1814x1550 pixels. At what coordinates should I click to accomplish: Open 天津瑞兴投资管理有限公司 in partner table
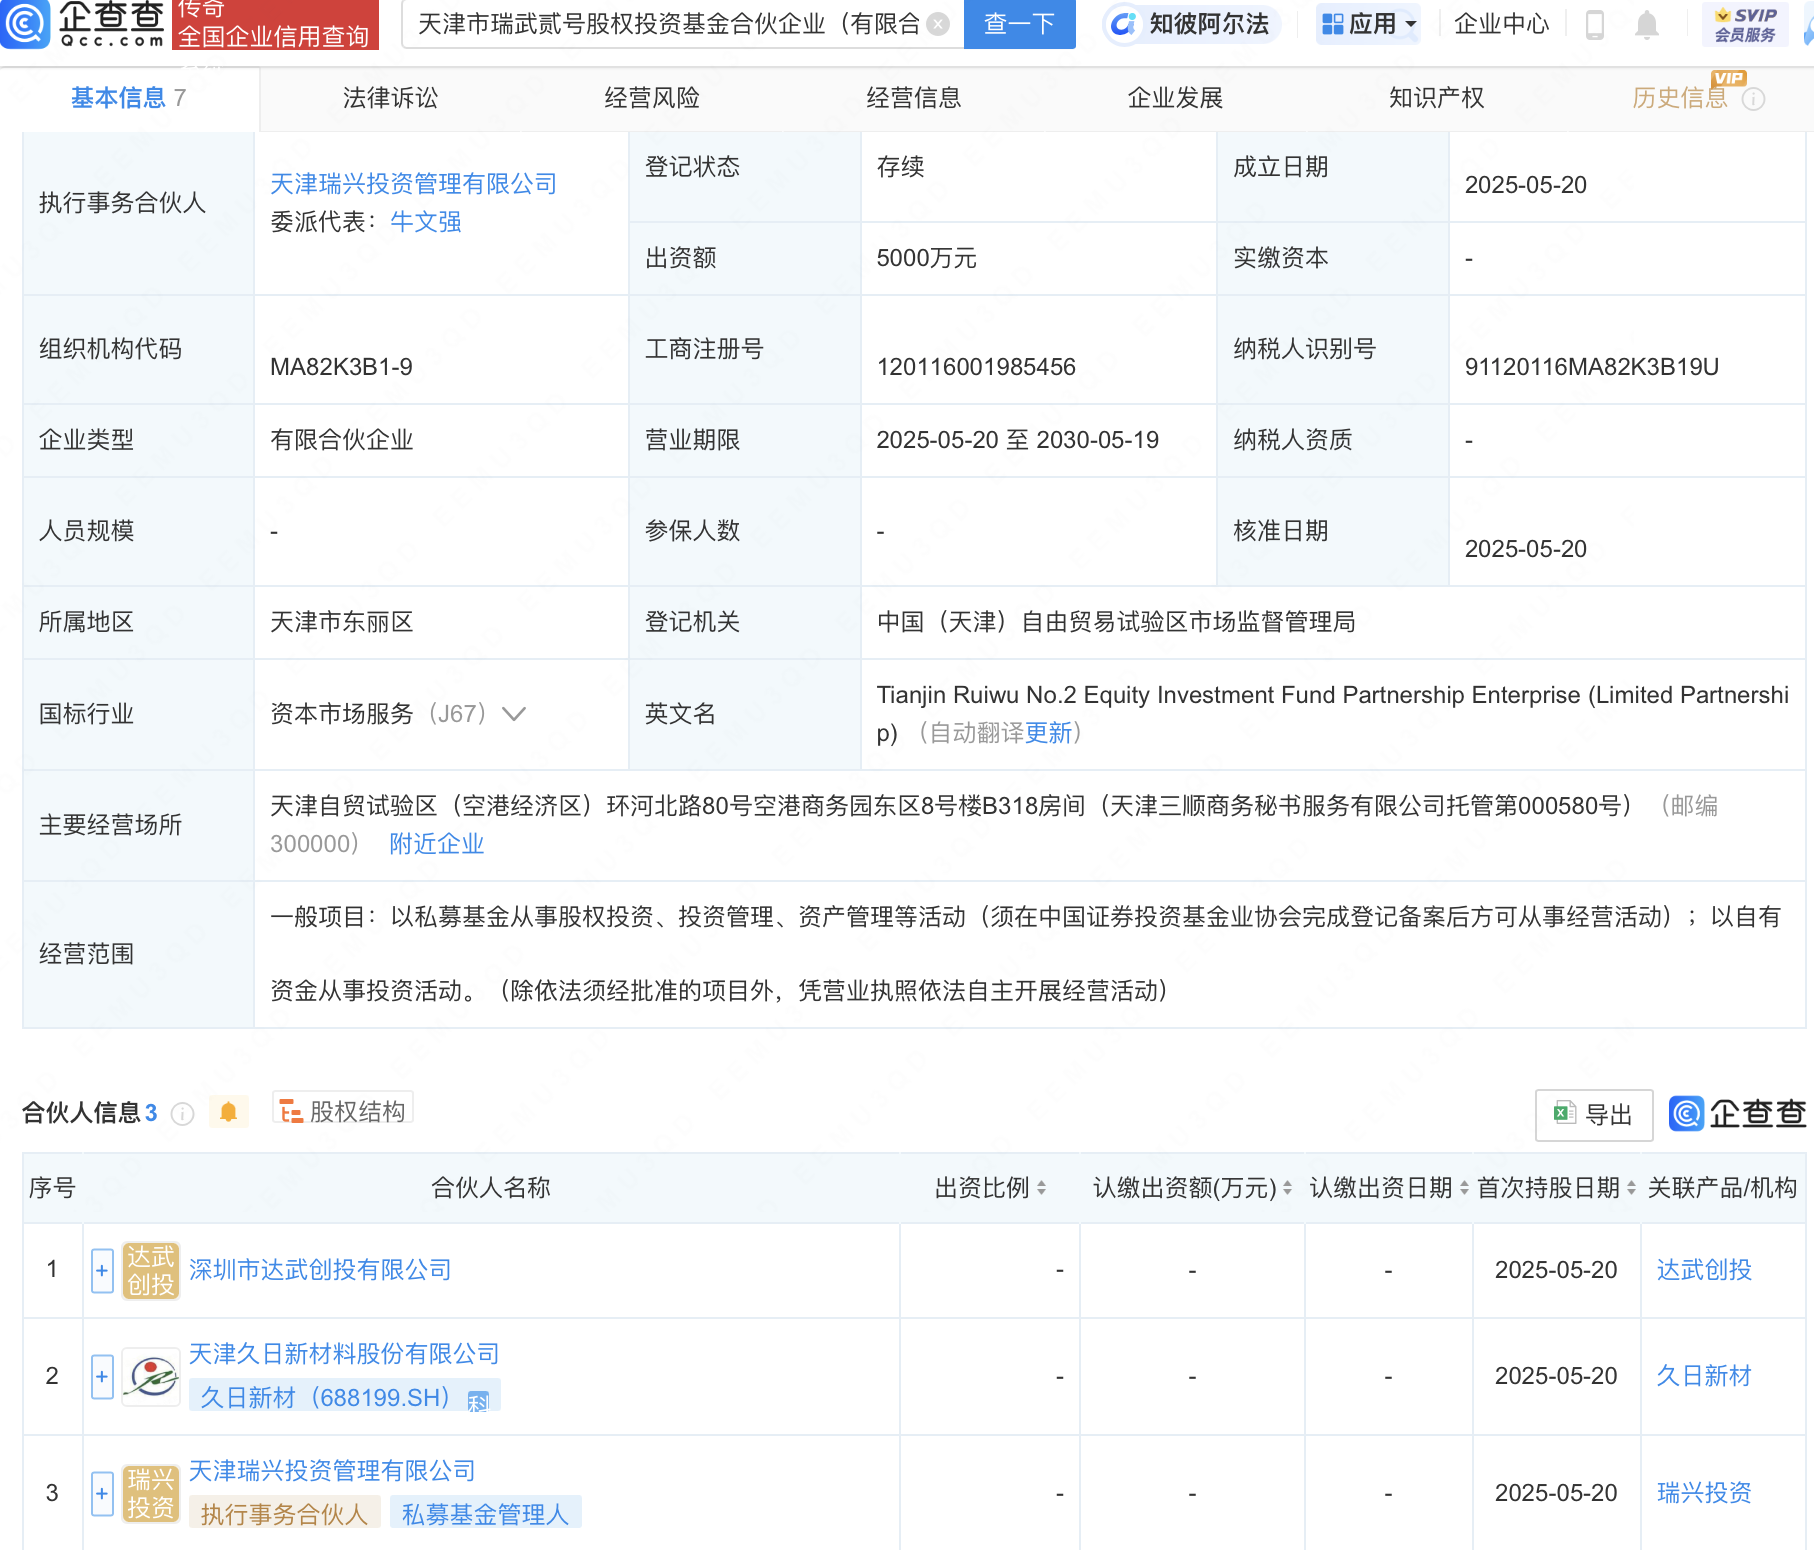332,1471
